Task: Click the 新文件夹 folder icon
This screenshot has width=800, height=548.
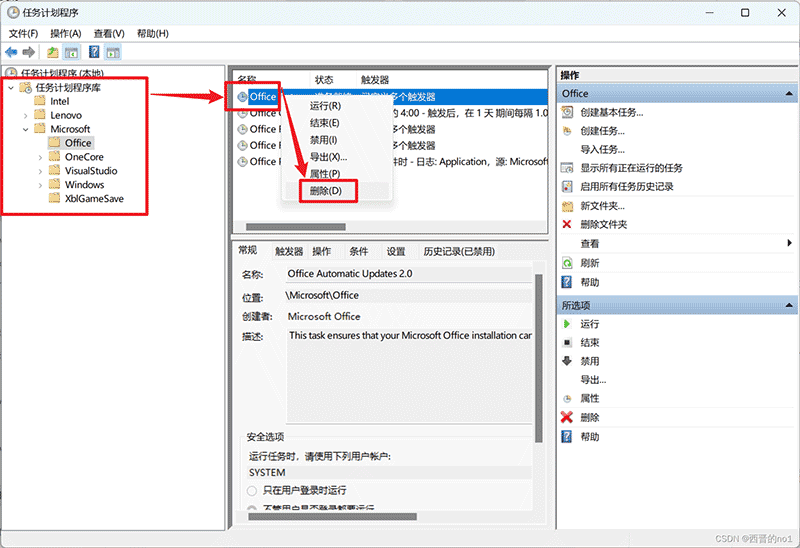Action: coord(567,206)
